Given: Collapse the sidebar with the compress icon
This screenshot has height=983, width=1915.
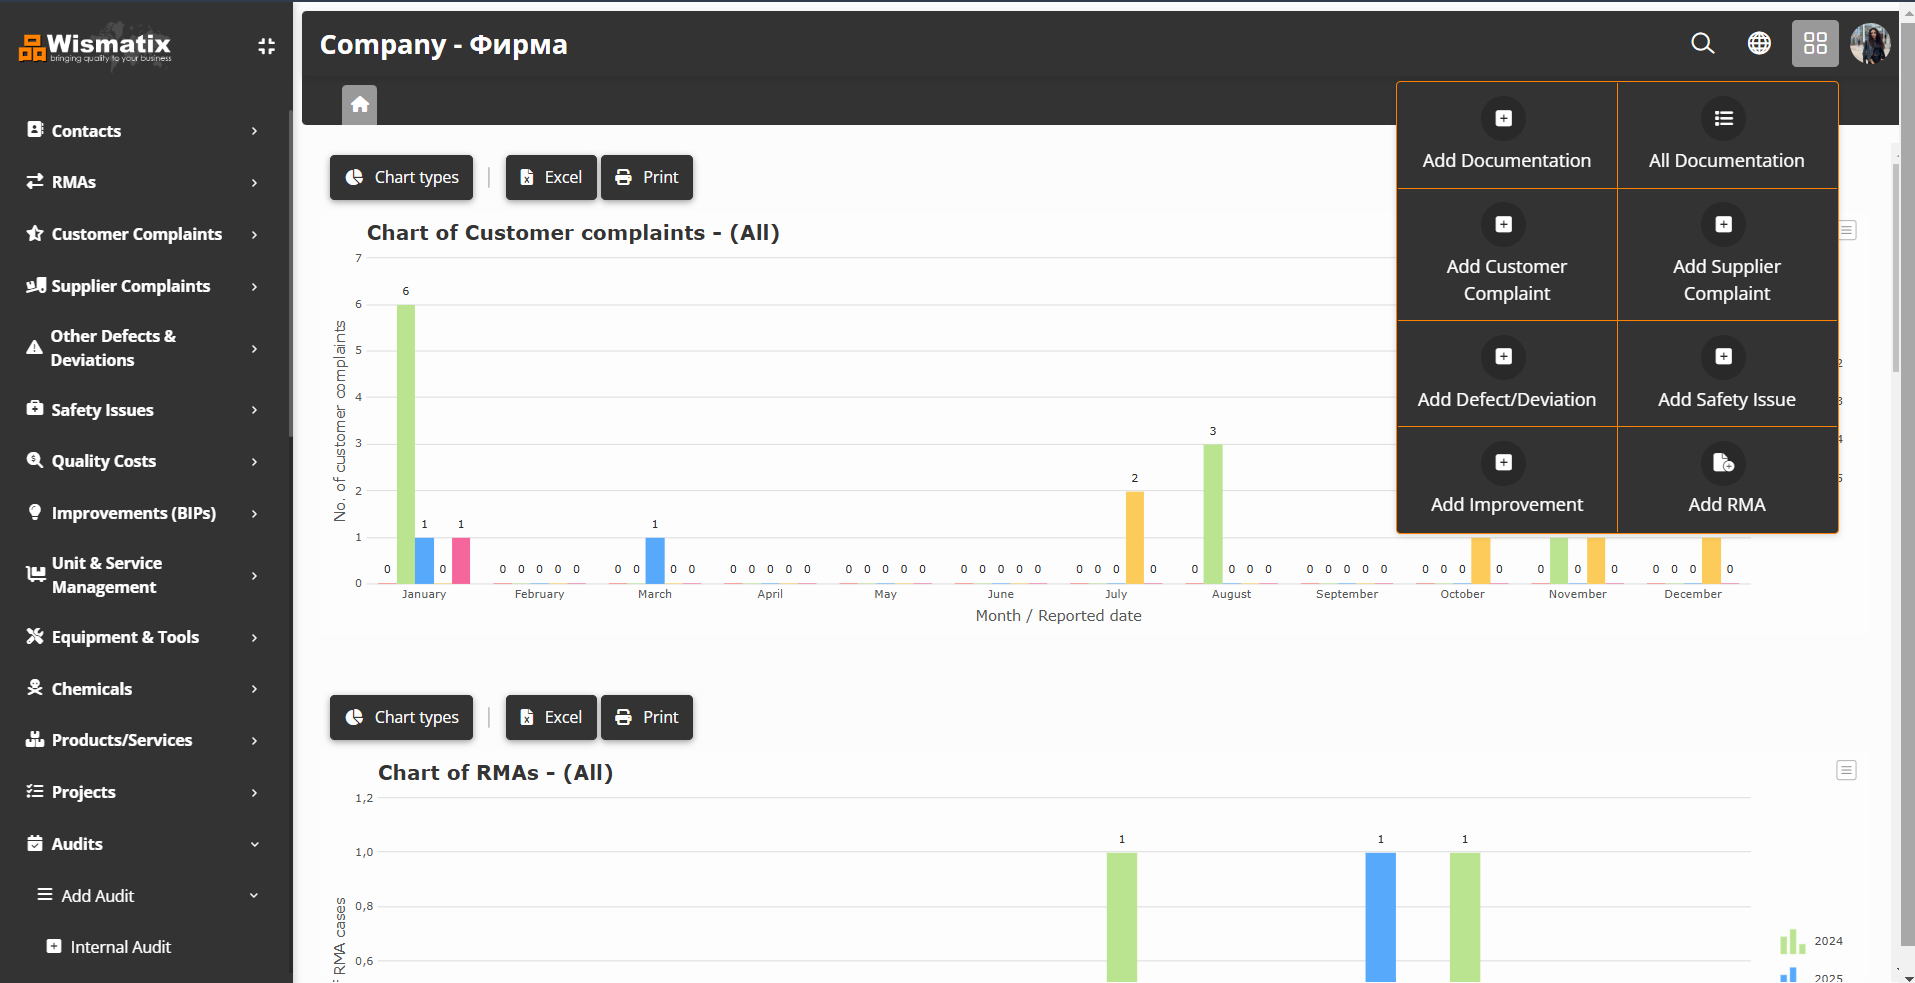Looking at the screenshot, I should click(x=266, y=46).
